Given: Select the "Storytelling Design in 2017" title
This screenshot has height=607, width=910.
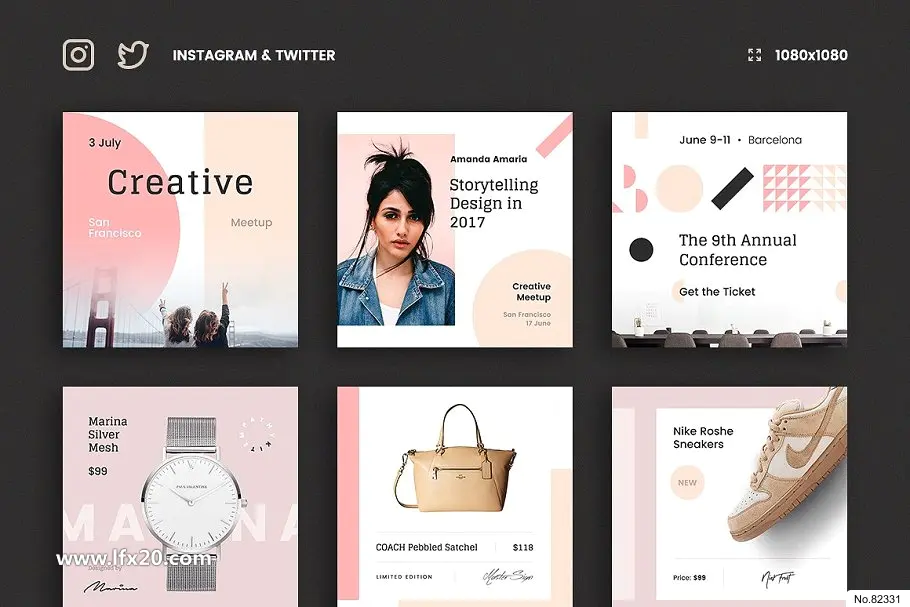Looking at the screenshot, I should [494, 203].
